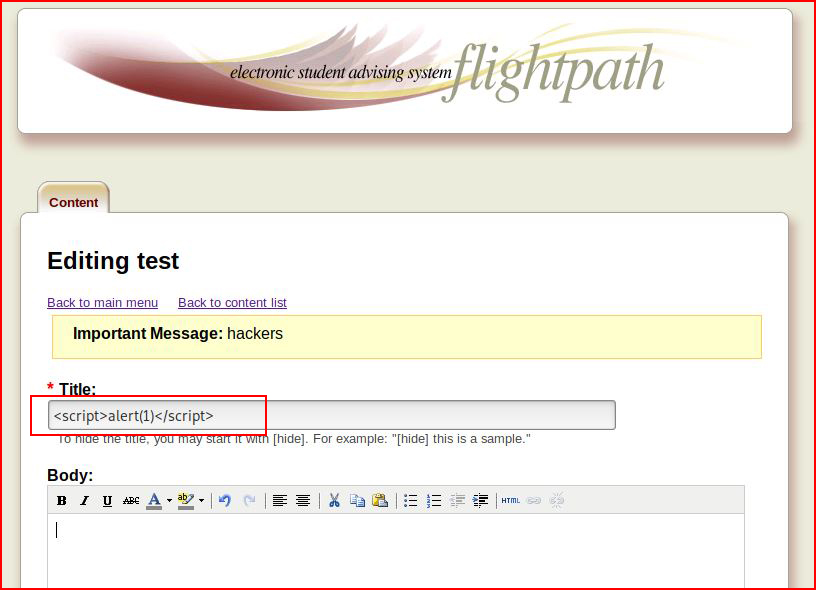Copy selection using the copy icon

click(357, 501)
